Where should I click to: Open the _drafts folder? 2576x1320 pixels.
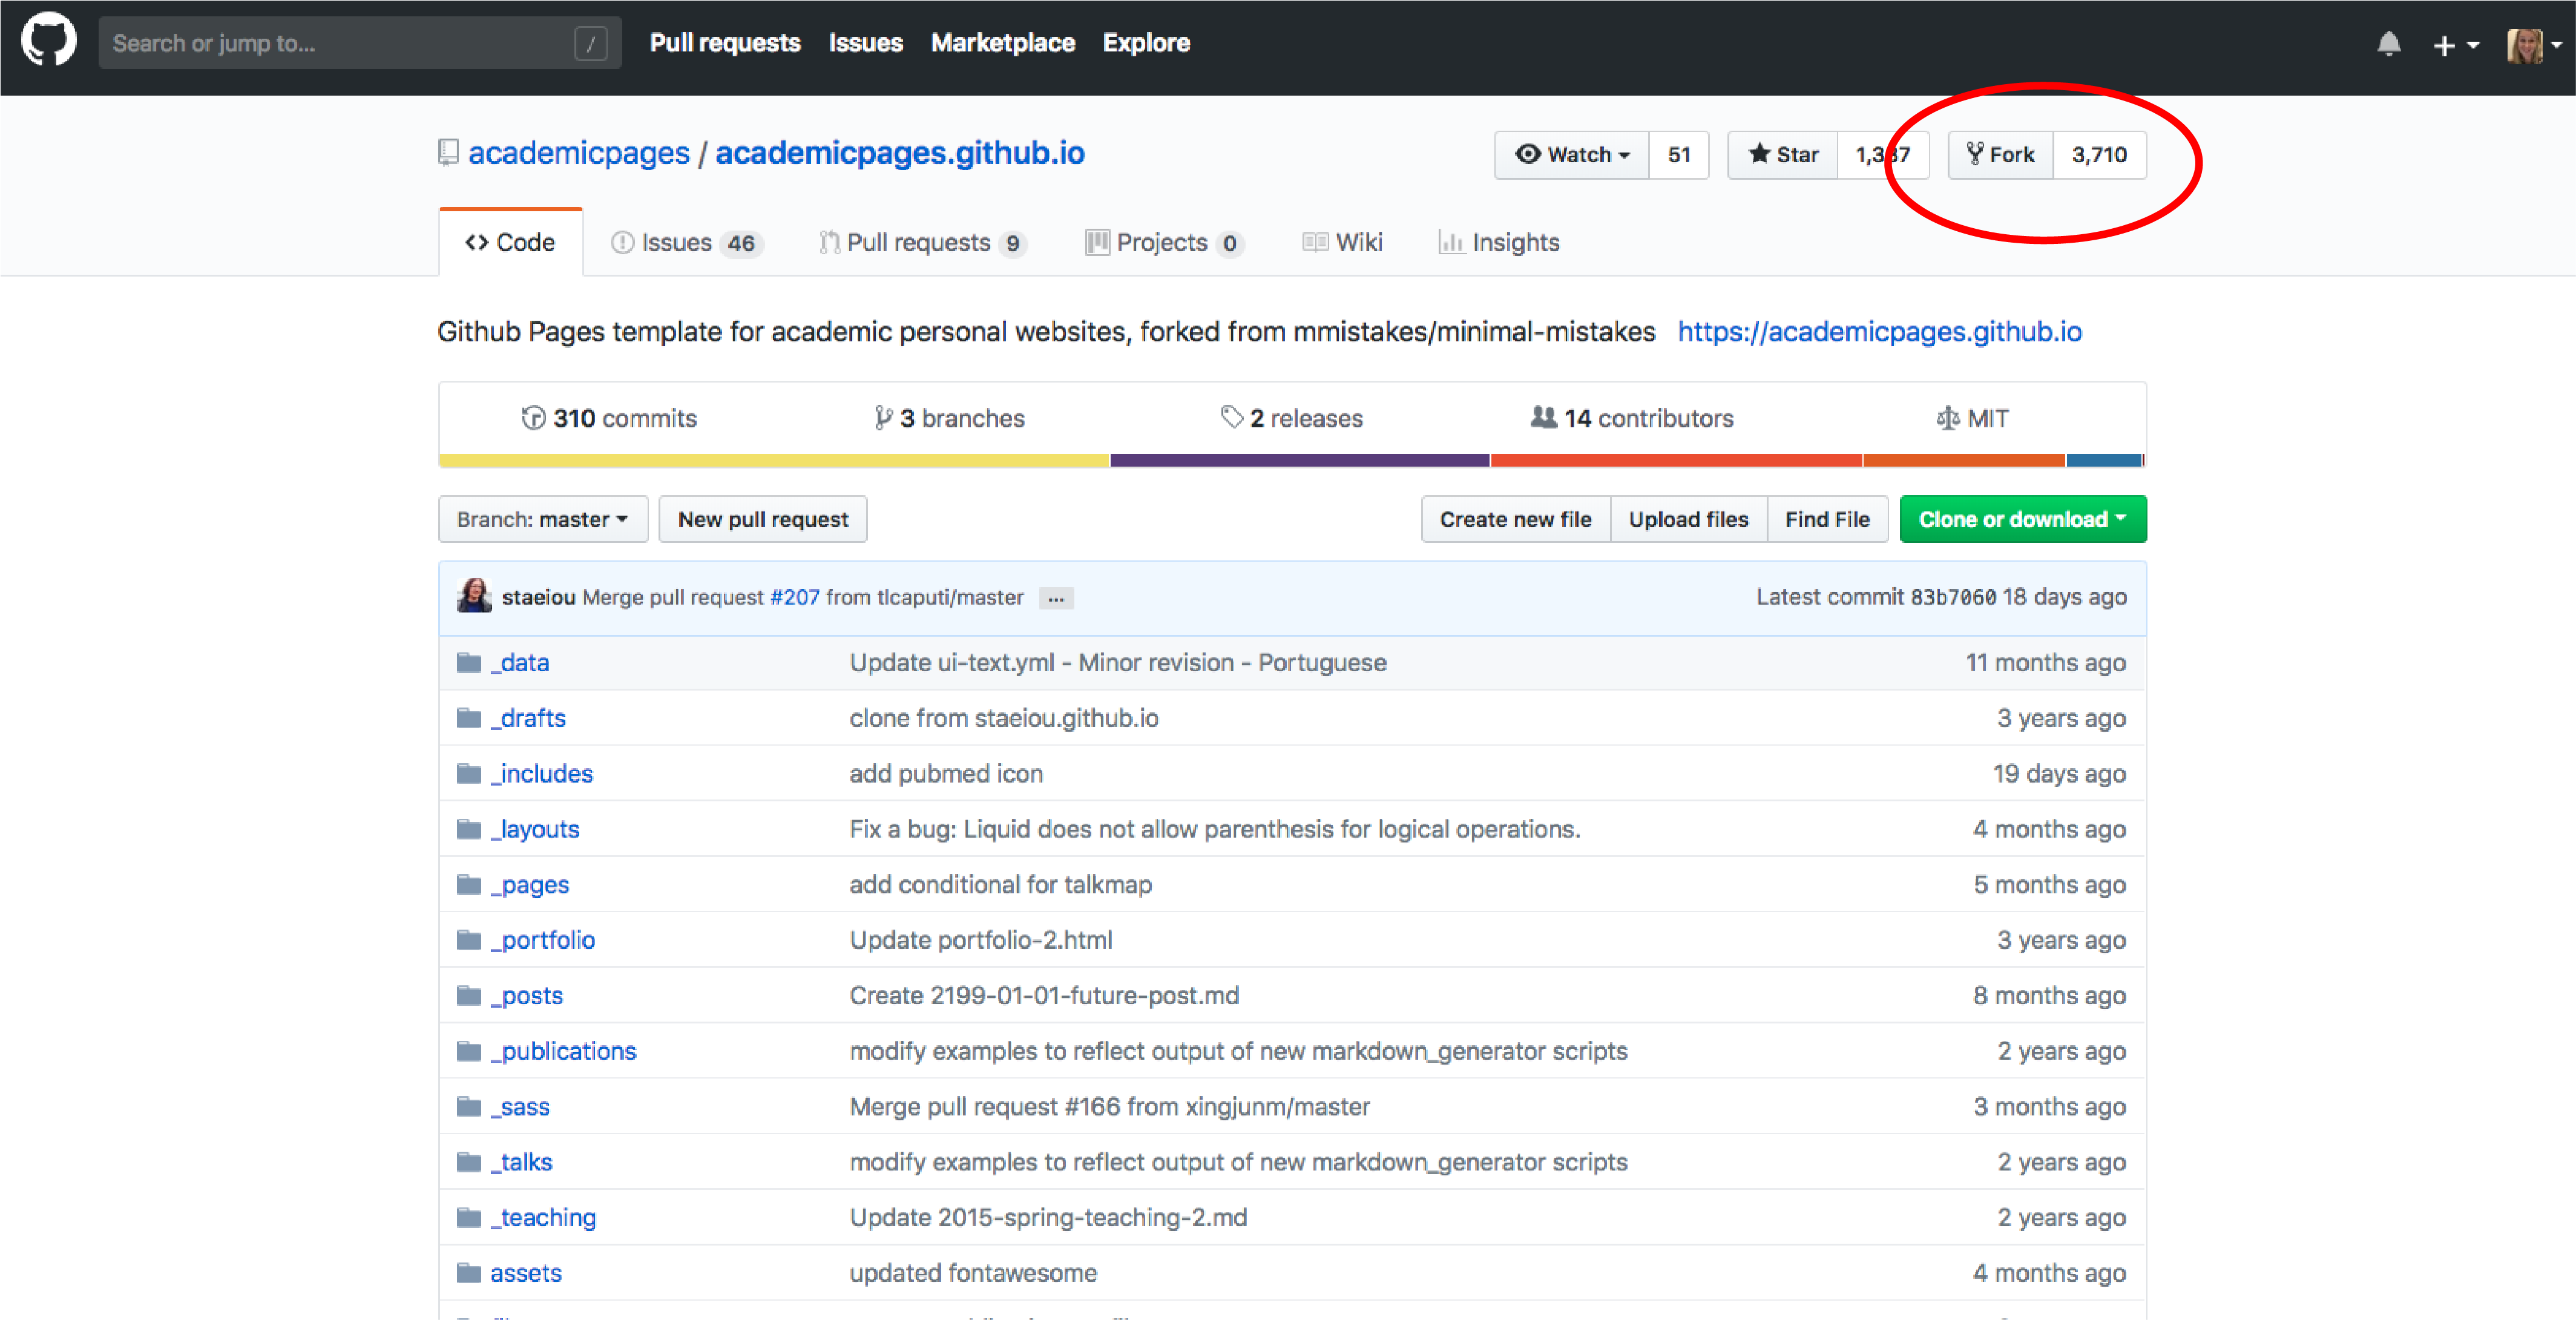528,718
